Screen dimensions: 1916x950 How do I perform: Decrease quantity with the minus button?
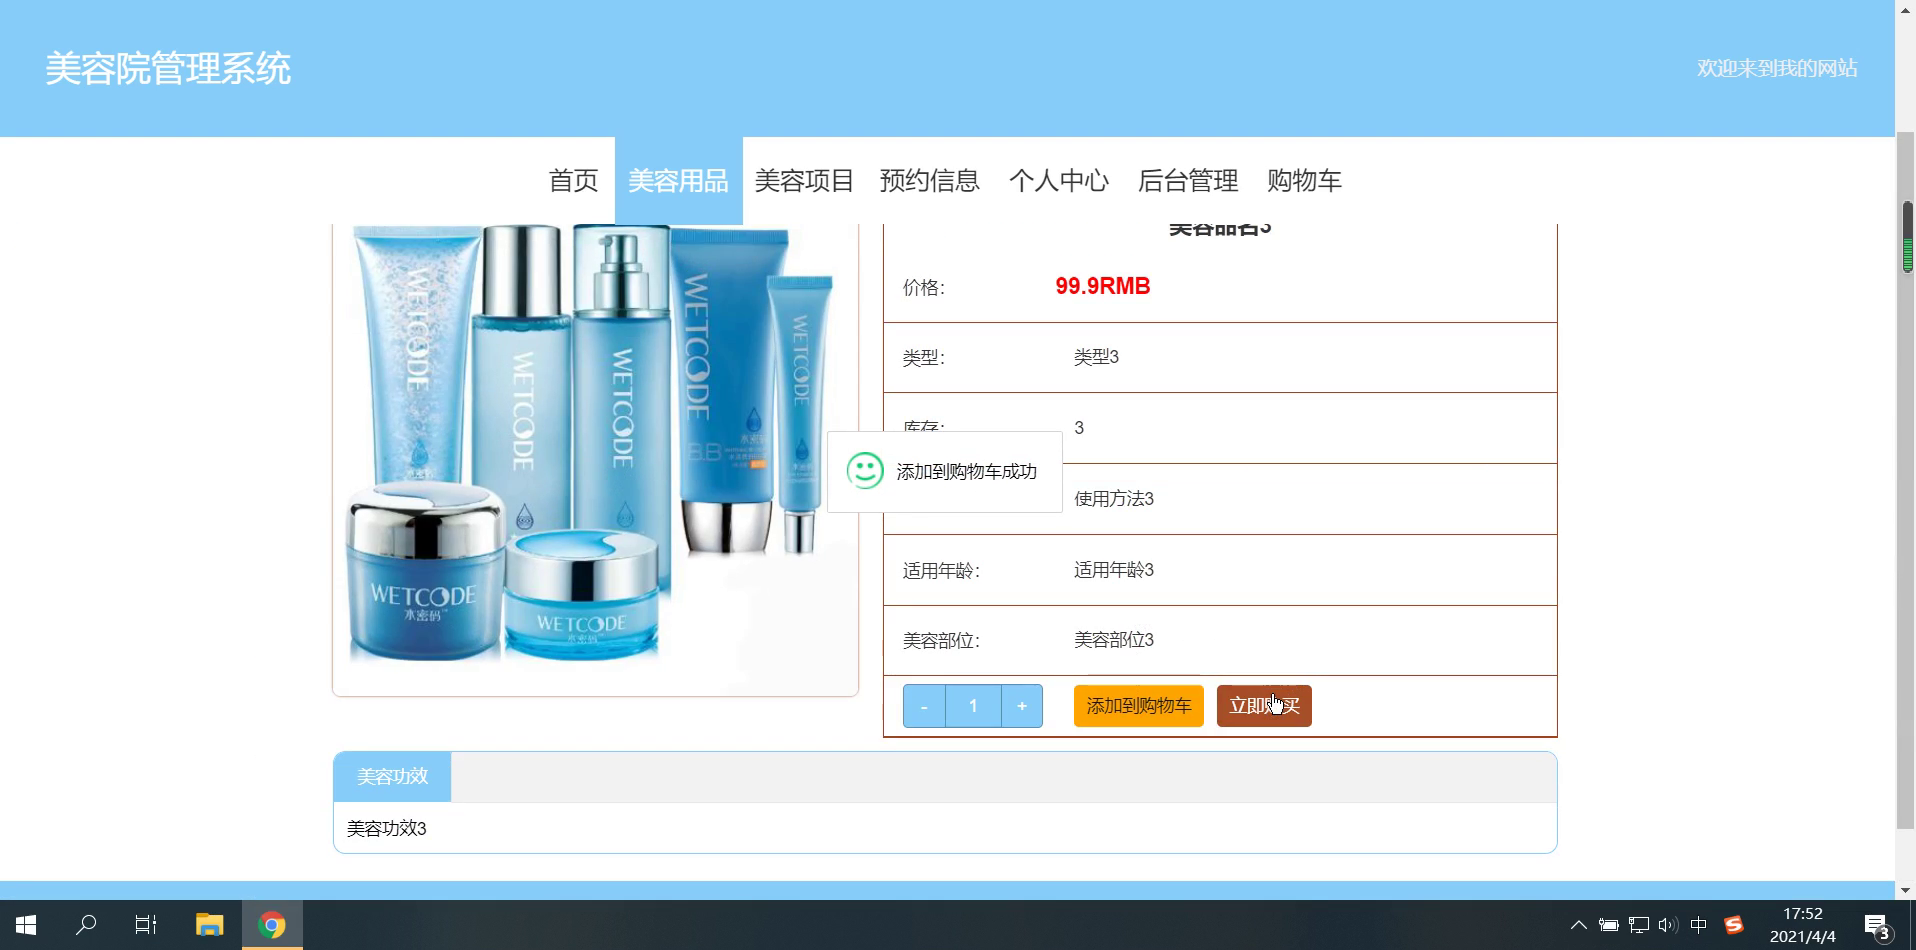(x=924, y=706)
